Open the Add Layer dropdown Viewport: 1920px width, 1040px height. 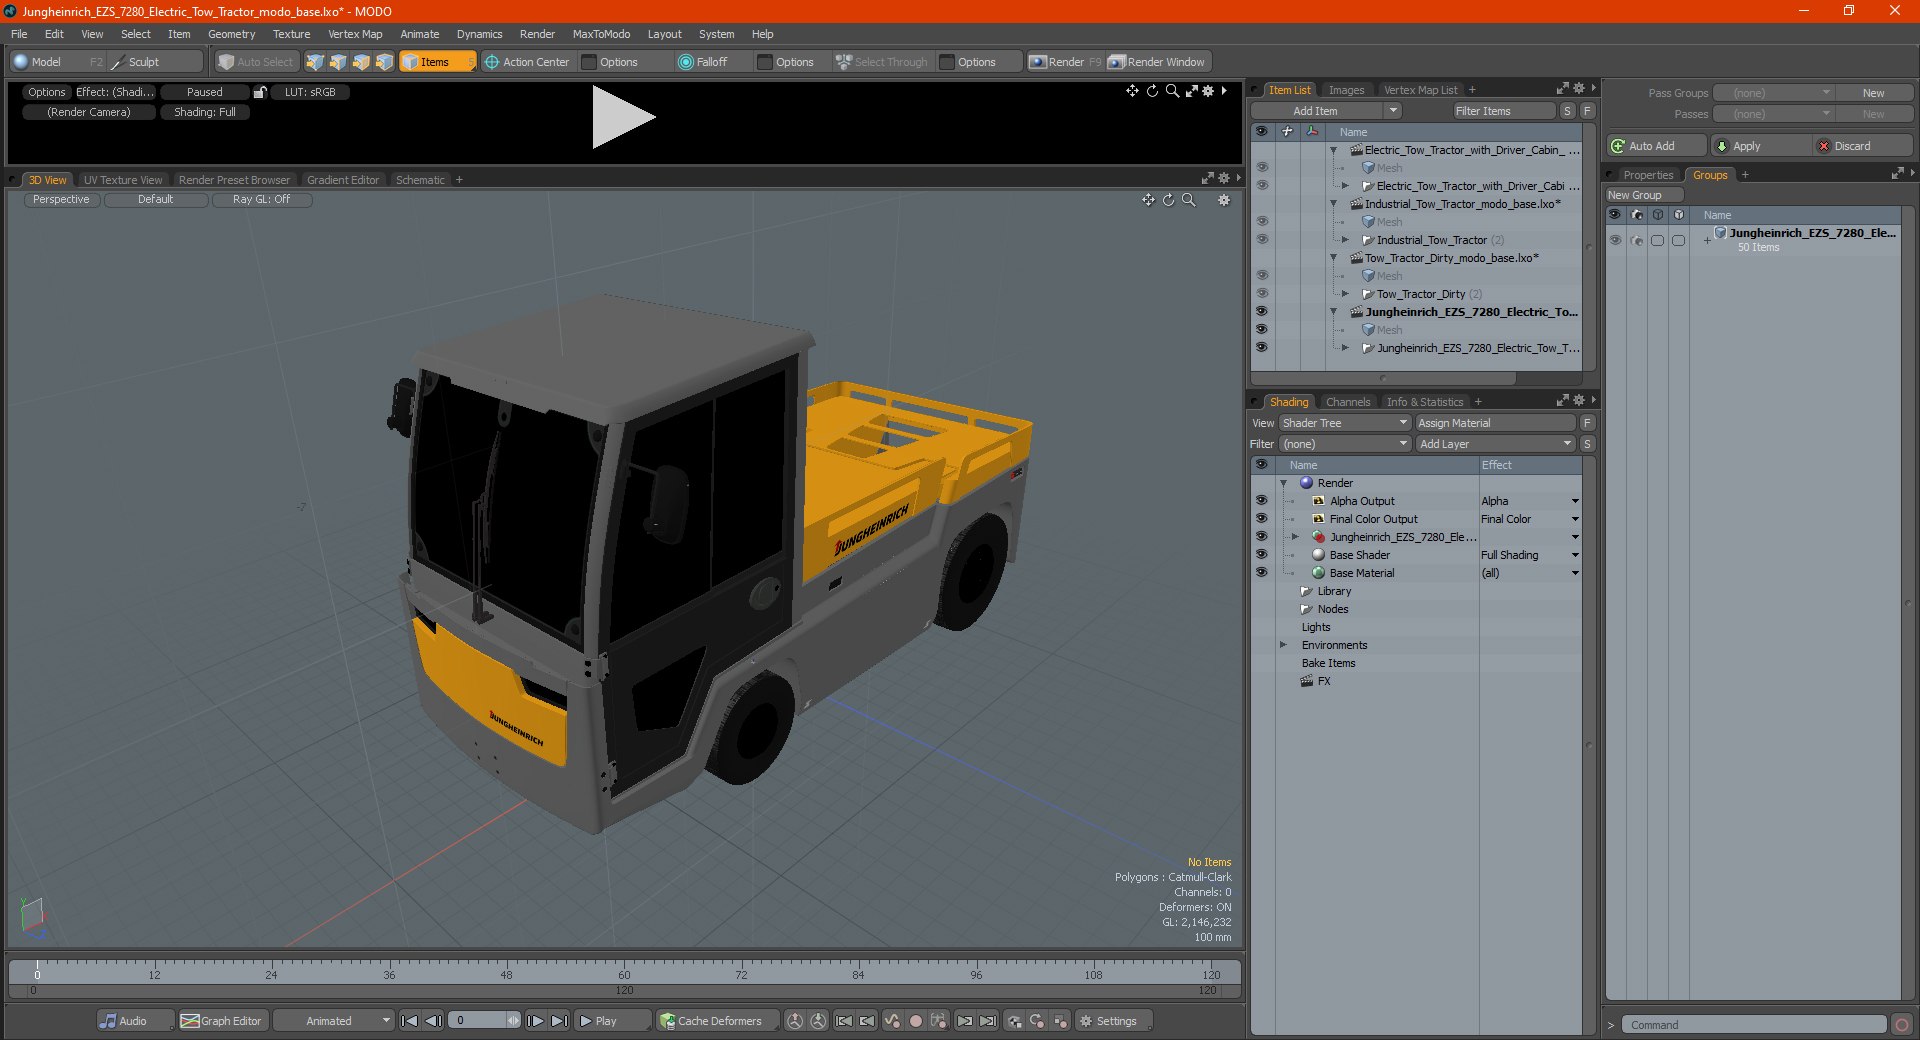coord(1496,444)
